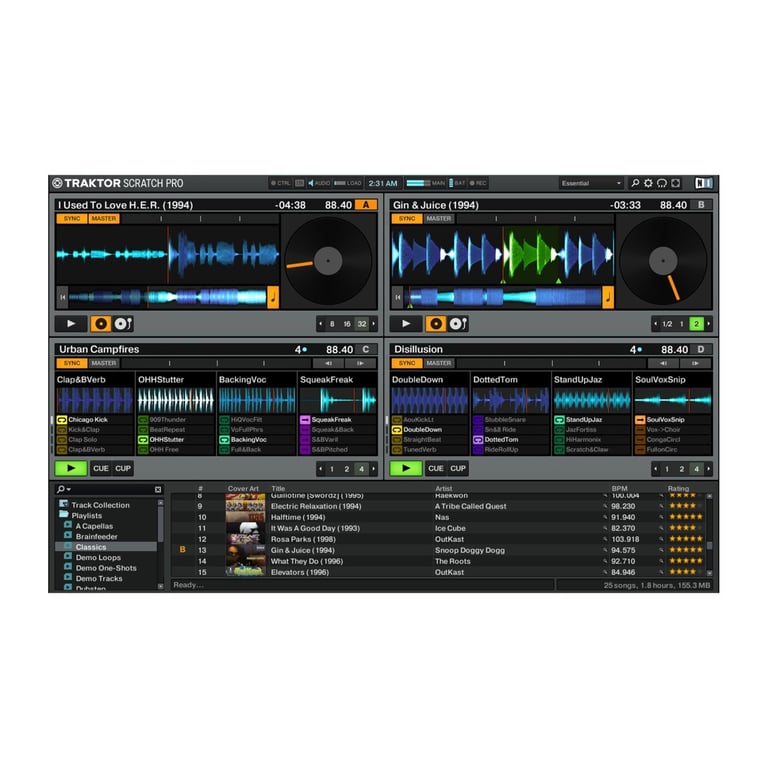Toggle Deck A key lock note icon

(273, 297)
